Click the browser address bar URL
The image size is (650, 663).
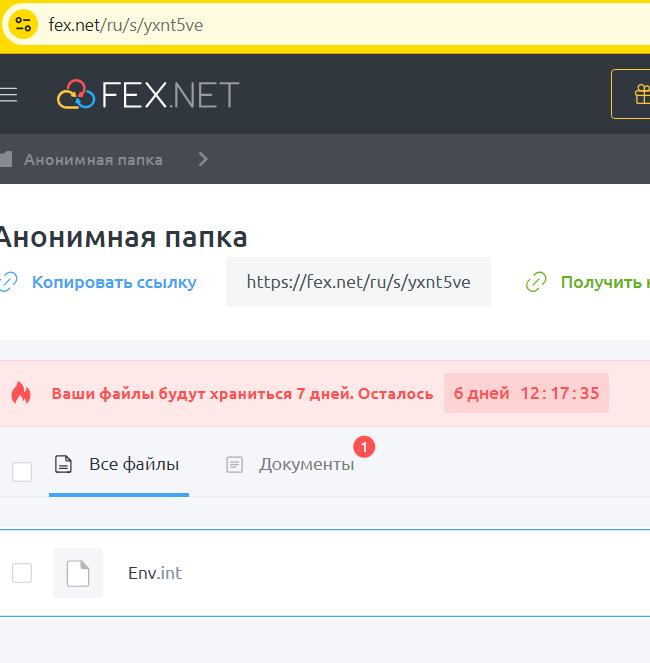(126, 25)
